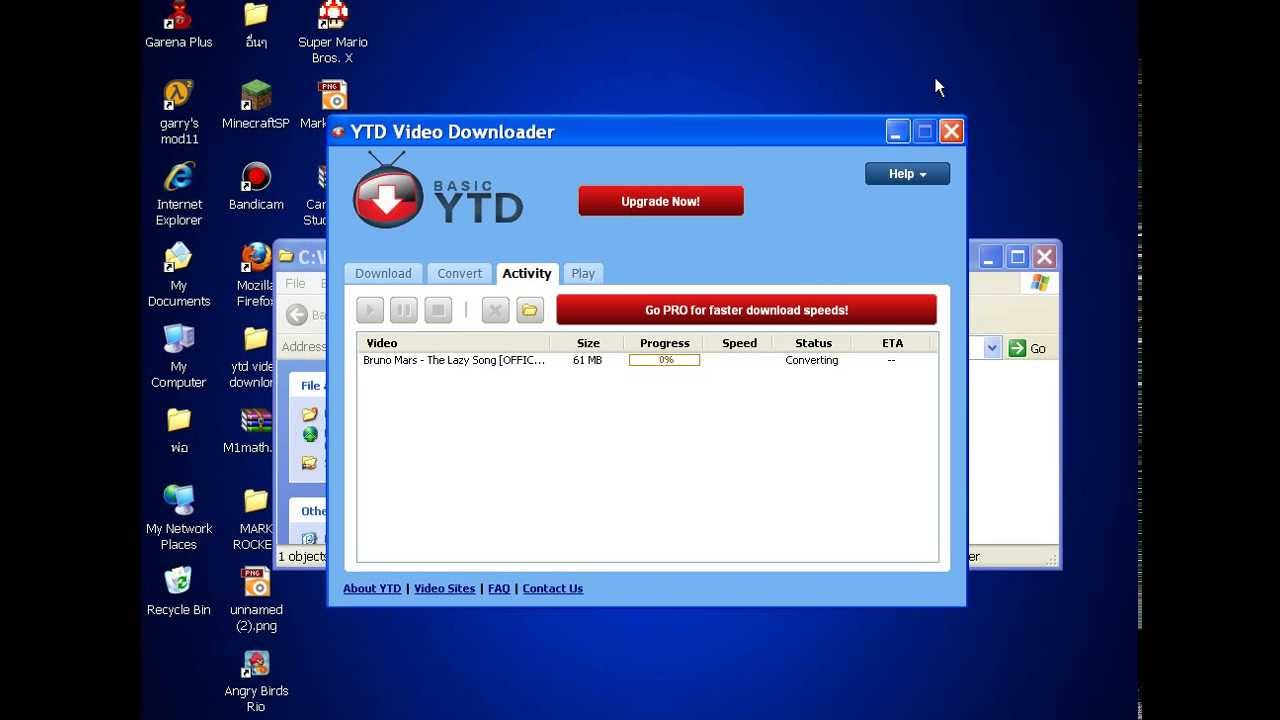Switch to the Convert tab

pos(460,273)
